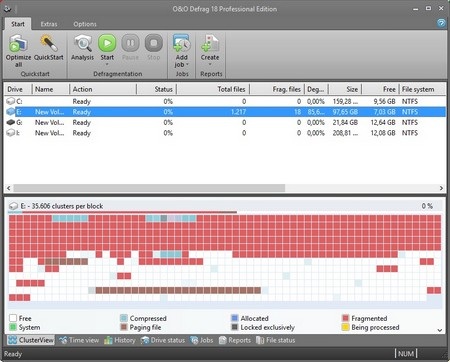Click the blue Allocated legend swatch
Image resolution: width=450 pixels, height=362 pixels.
pyautogui.click(x=235, y=318)
